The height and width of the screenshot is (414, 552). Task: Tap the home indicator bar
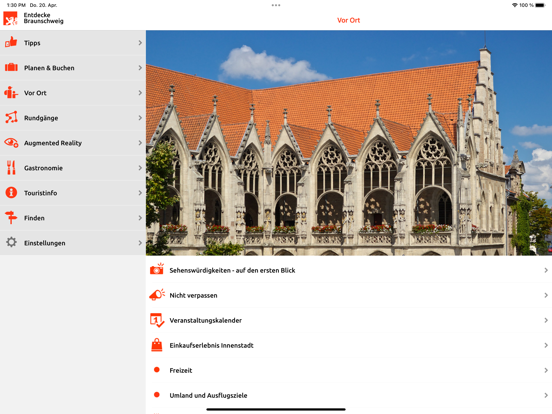pos(276,409)
